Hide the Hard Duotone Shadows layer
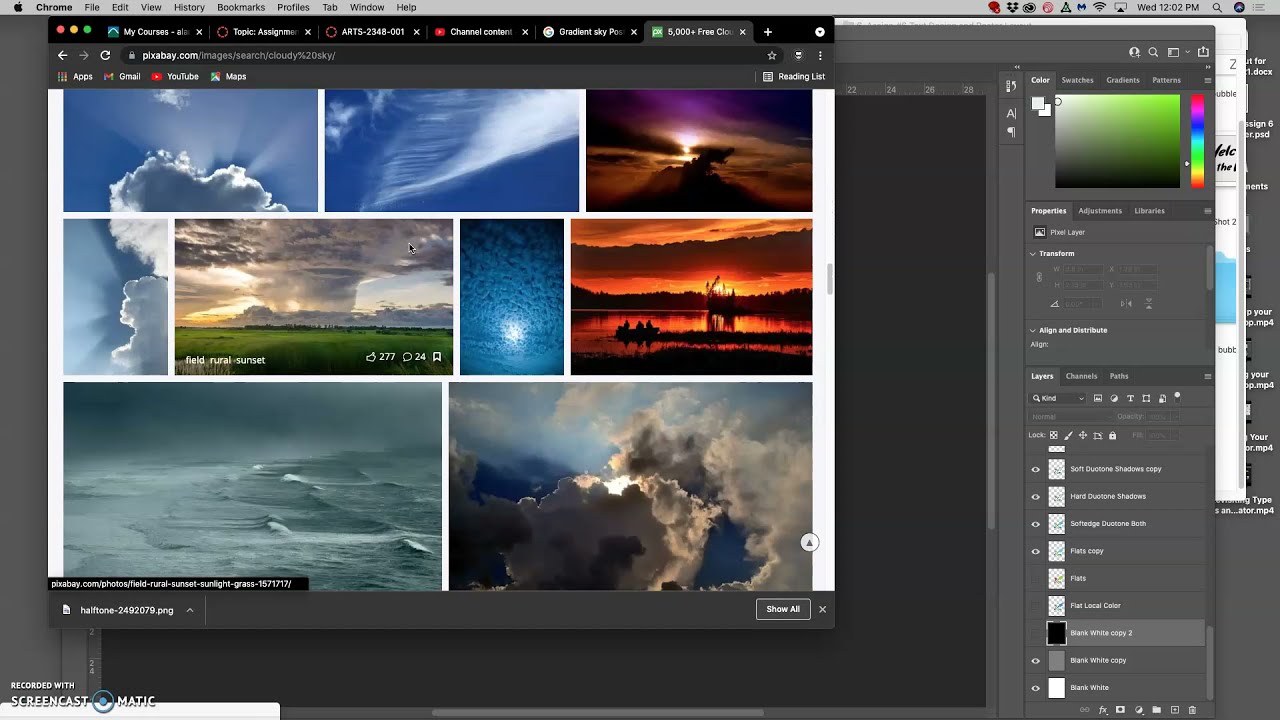Viewport: 1280px width, 720px height. click(x=1036, y=496)
